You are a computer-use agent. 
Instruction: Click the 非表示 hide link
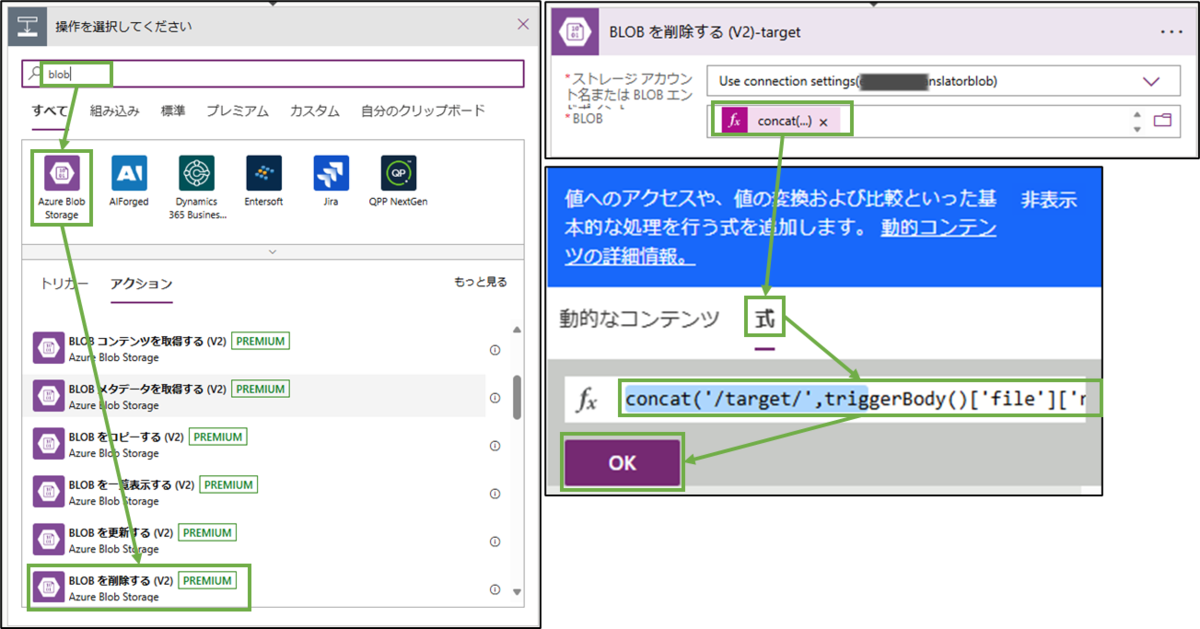pyautogui.click(x=1048, y=200)
